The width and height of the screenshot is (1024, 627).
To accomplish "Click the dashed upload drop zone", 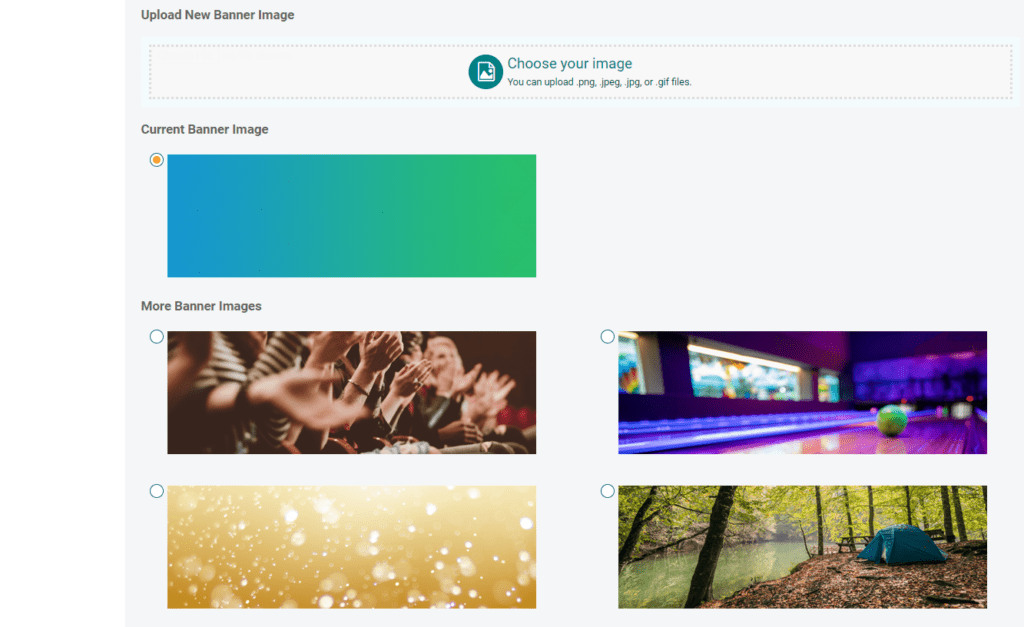I will click(x=581, y=72).
